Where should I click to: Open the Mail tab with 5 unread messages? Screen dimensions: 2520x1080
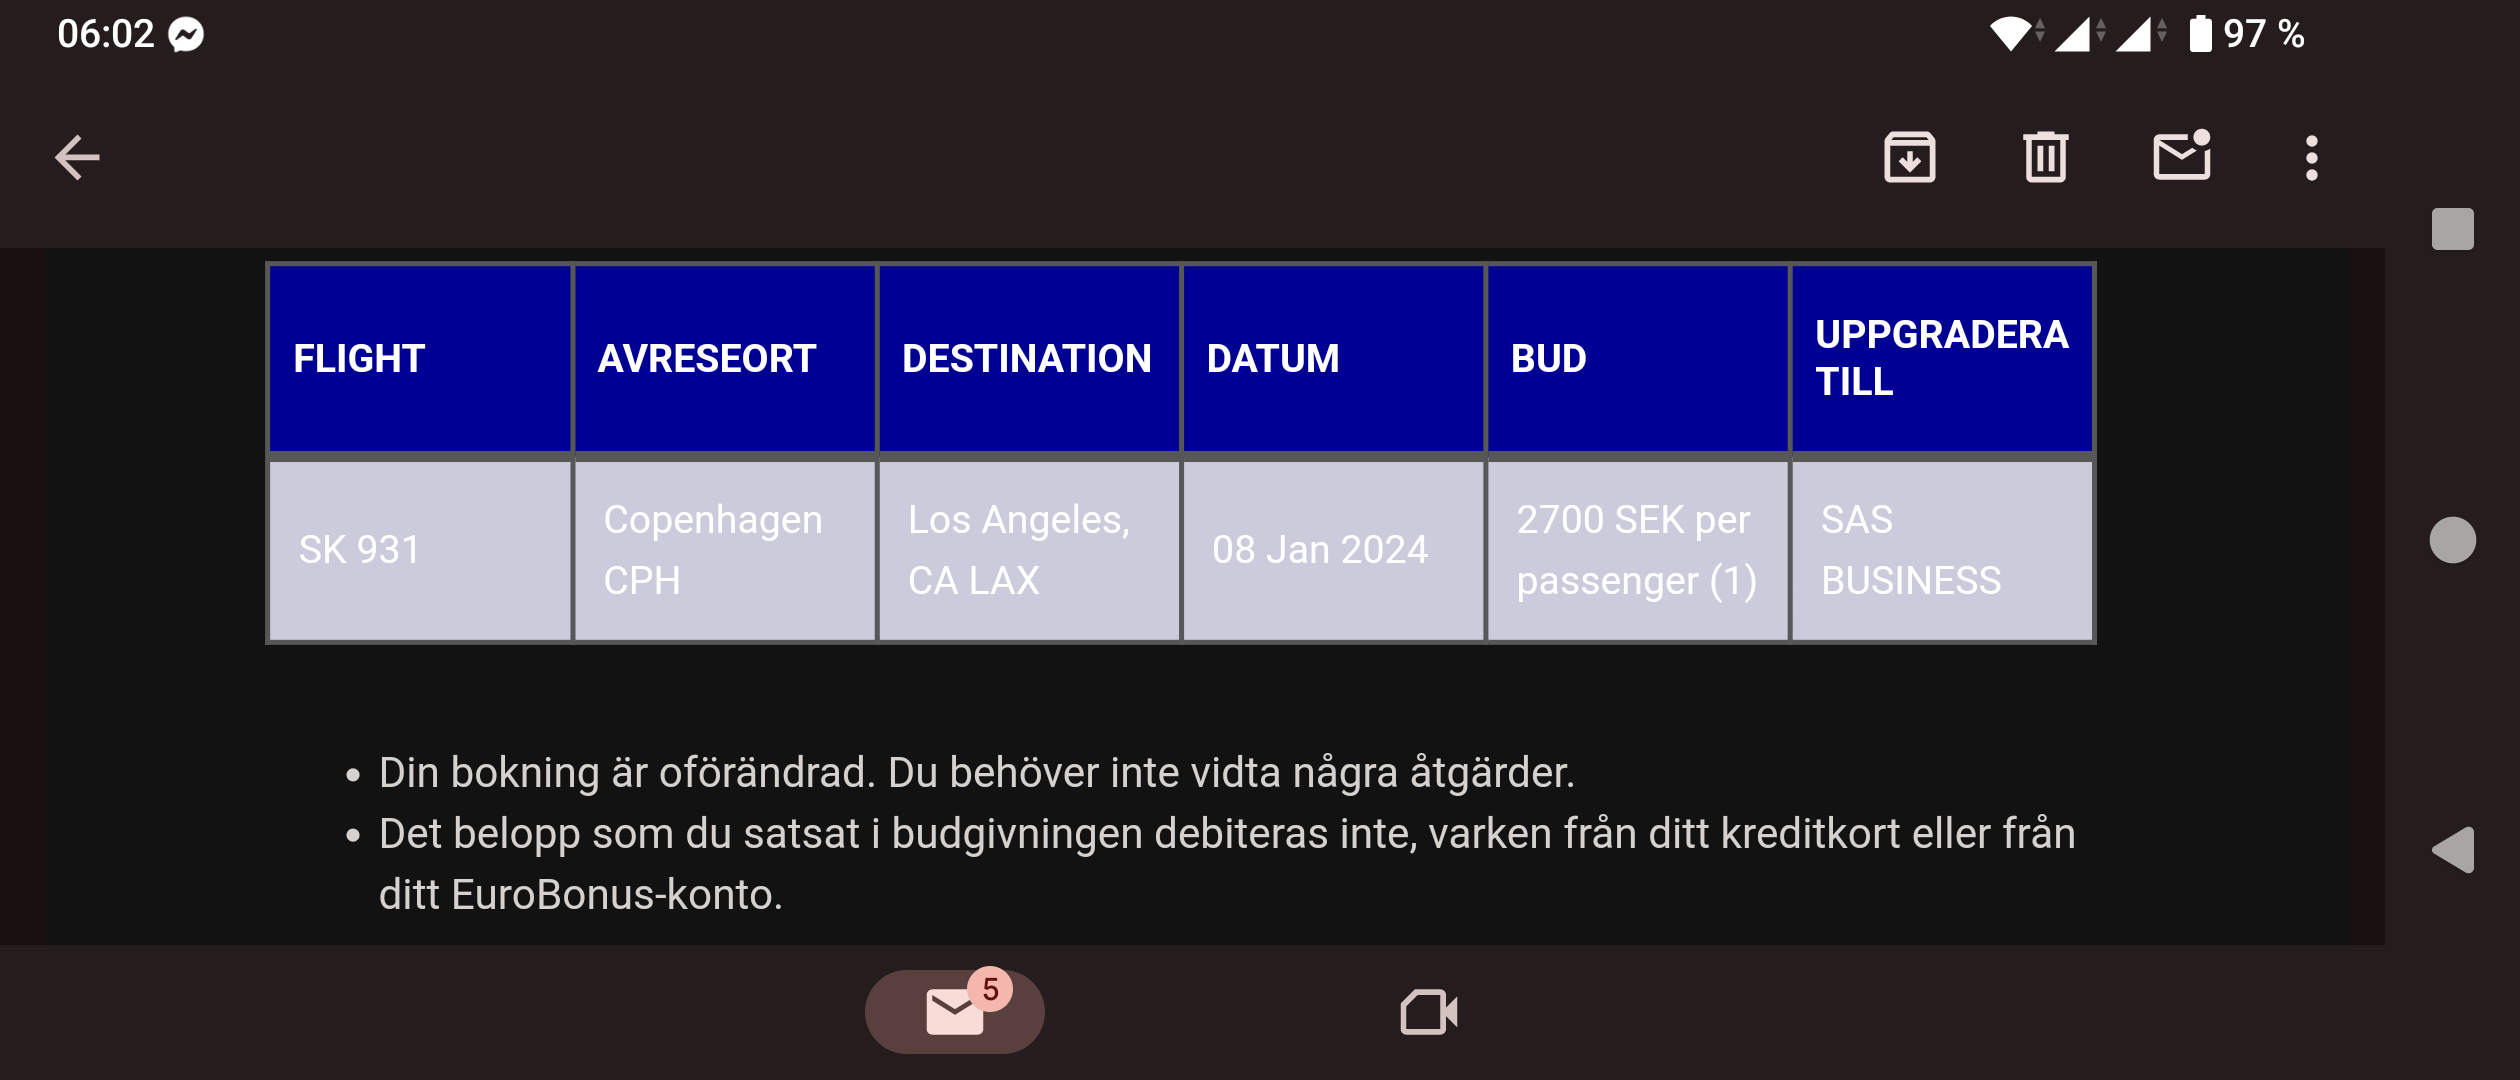953,1012
